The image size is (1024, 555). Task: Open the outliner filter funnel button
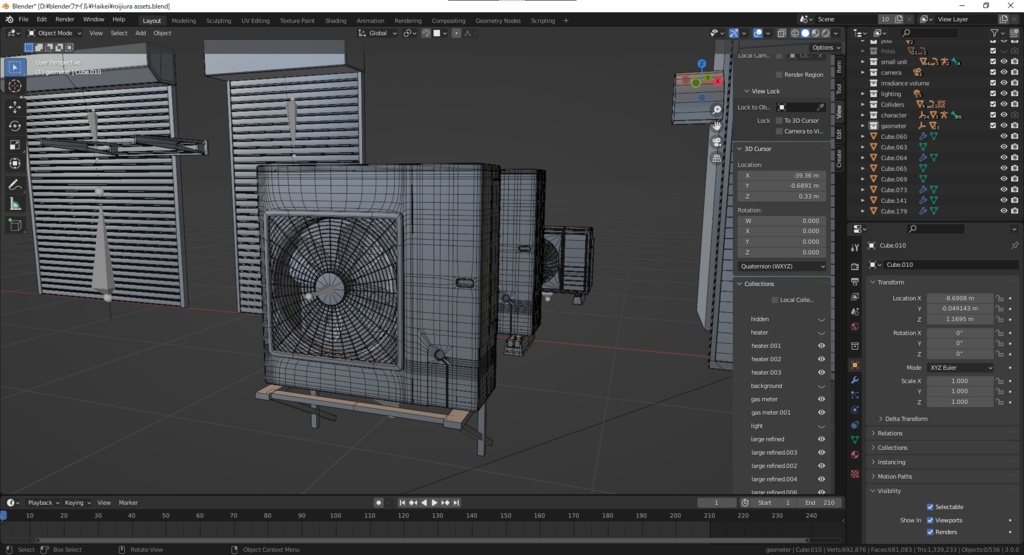[995, 33]
